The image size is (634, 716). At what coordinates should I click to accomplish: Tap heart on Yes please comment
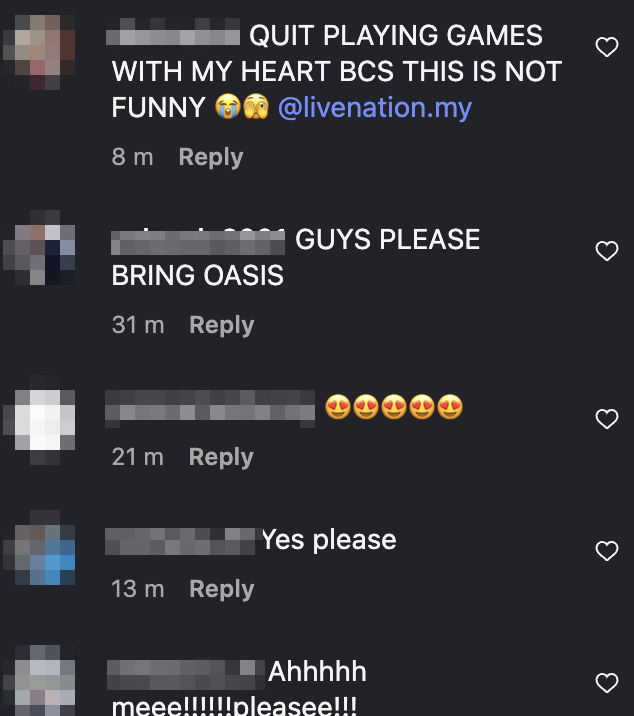pos(607,551)
